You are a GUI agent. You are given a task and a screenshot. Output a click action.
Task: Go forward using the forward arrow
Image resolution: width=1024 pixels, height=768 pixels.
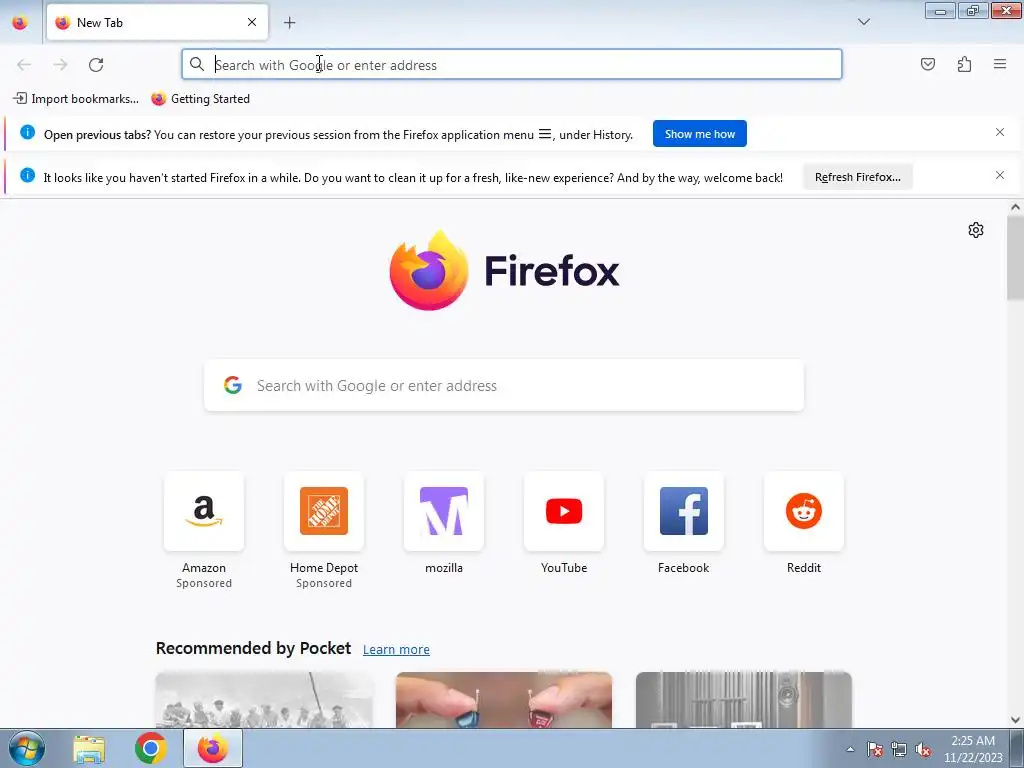(60, 65)
